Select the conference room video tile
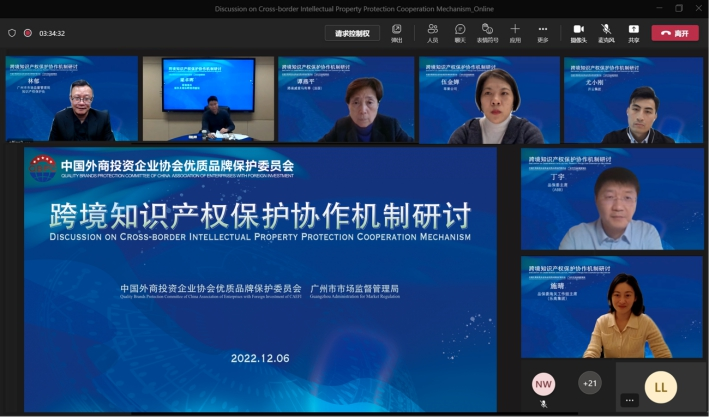Viewport: 709px width, 418px height. tap(208, 99)
